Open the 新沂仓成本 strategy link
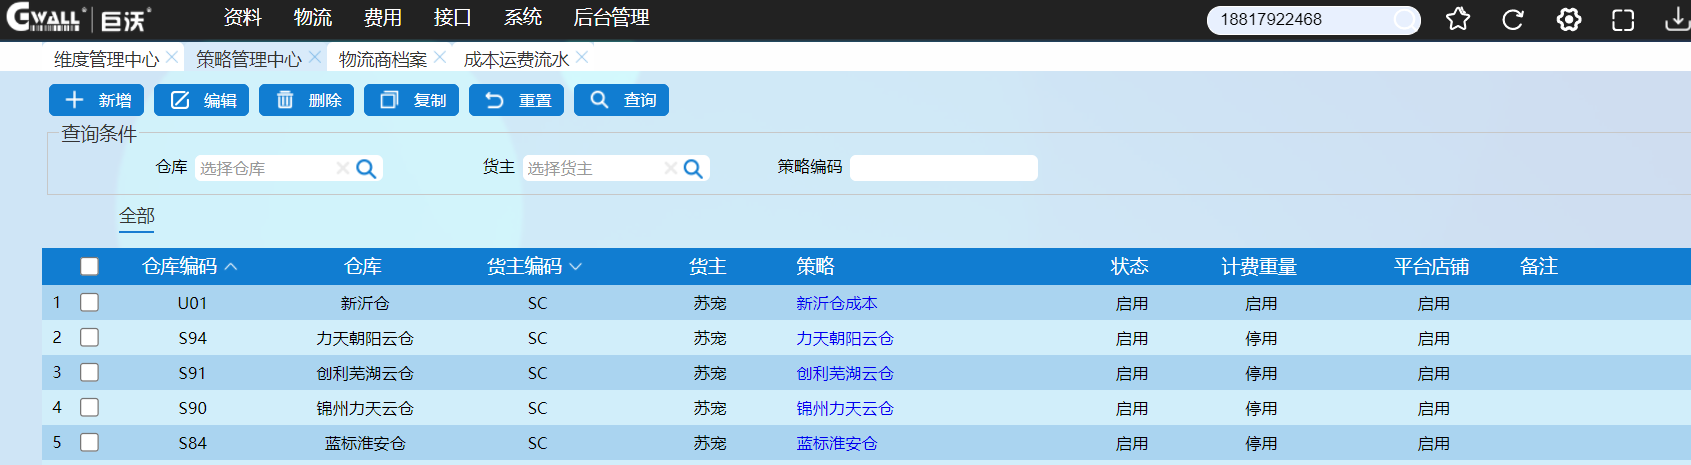This screenshot has width=1691, height=465. [x=836, y=303]
